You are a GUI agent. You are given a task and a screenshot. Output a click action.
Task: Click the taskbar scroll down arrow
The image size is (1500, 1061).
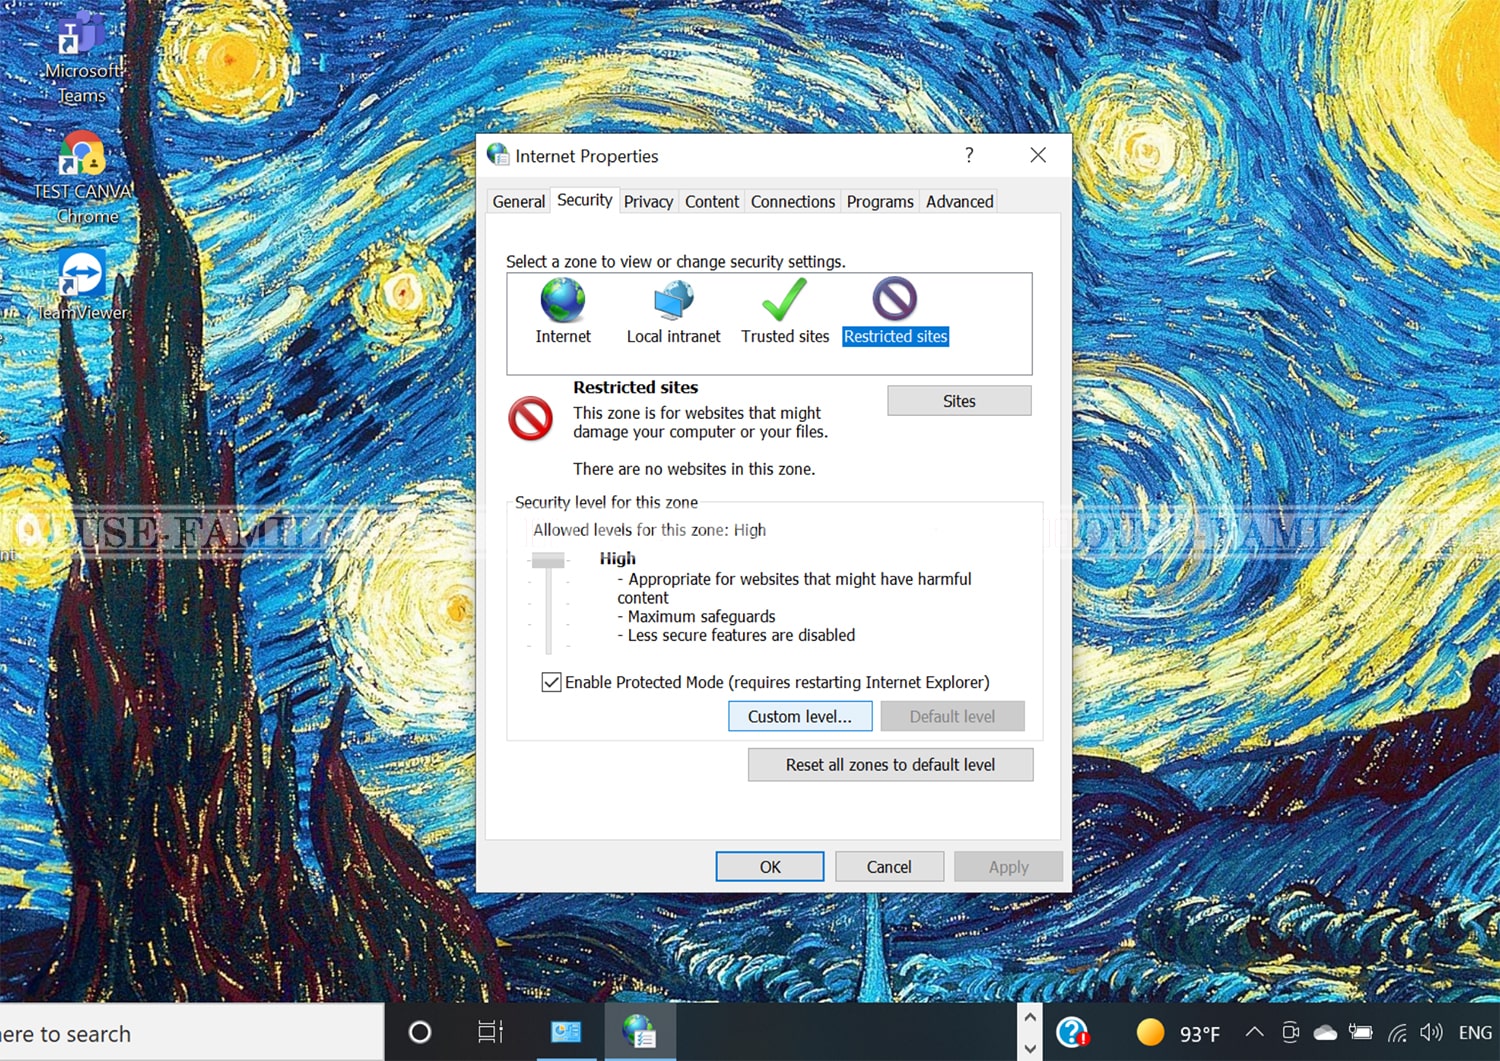1030,1048
